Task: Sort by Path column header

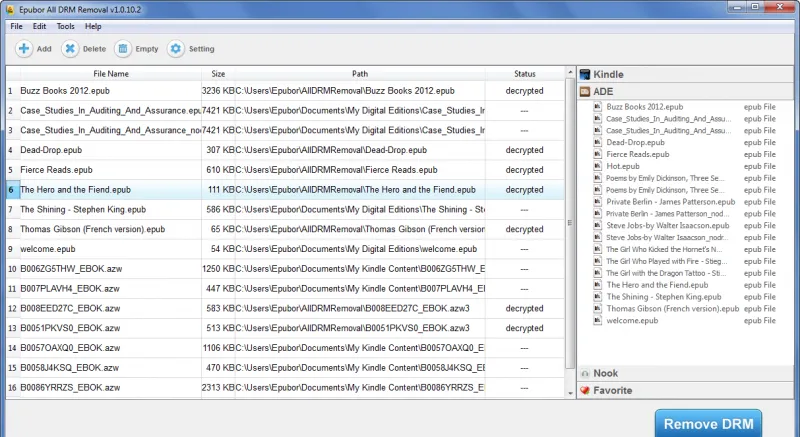Action: coord(360,74)
